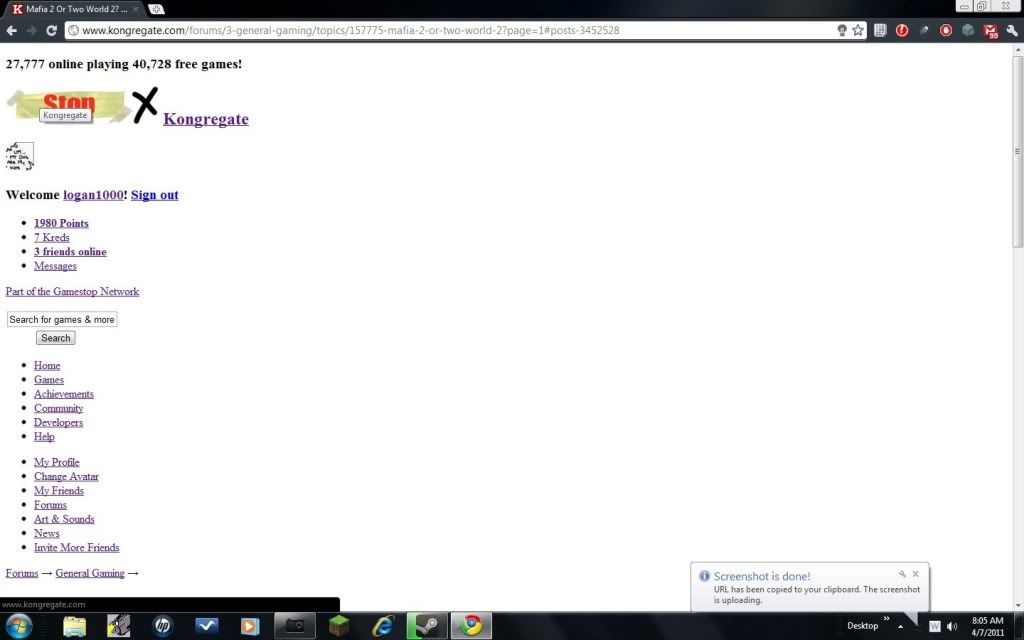Open the Chrome wrench settings menu
Image resolution: width=1024 pixels, height=640 pixels.
click(1012, 30)
